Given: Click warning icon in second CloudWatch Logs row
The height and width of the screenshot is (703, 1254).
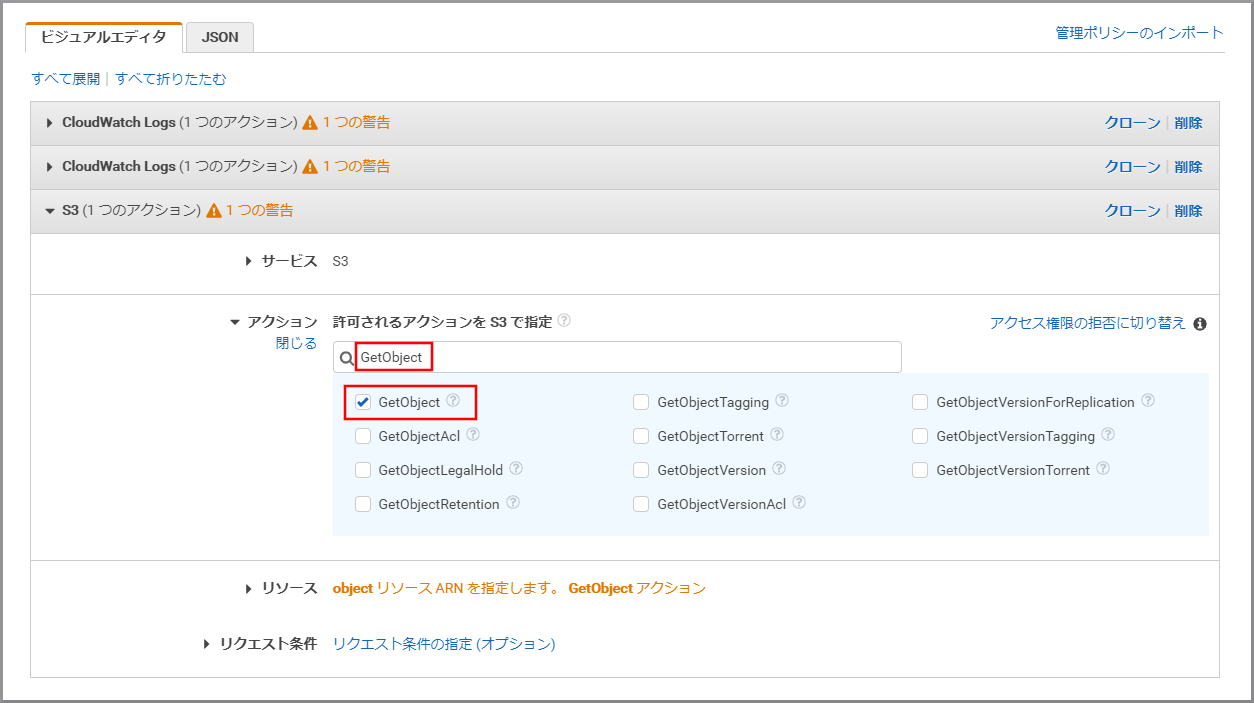Looking at the screenshot, I should click(x=310, y=167).
